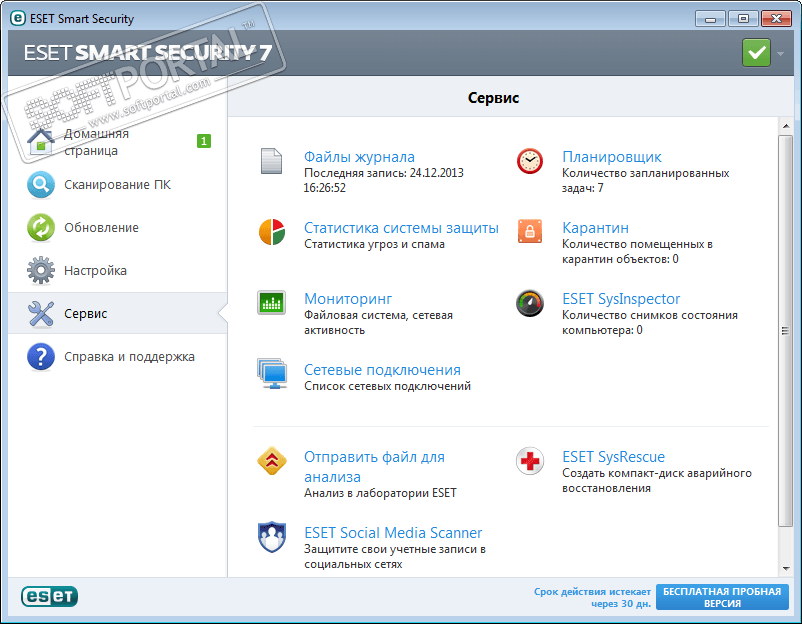Image resolution: width=802 pixels, height=624 pixels.
Task: Click the red Scheduler clock icon
Action: 530,161
